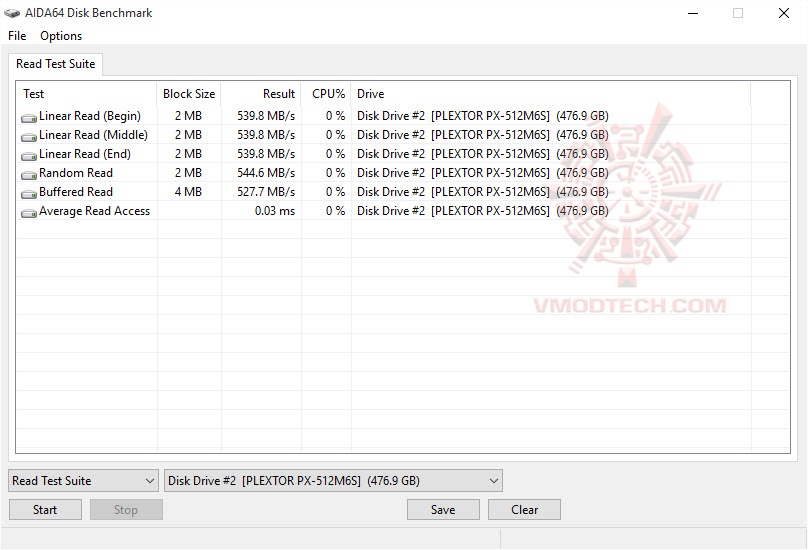Click drive icon beside Random Read
Viewport: 808px width, 550px height.
coord(29,175)
